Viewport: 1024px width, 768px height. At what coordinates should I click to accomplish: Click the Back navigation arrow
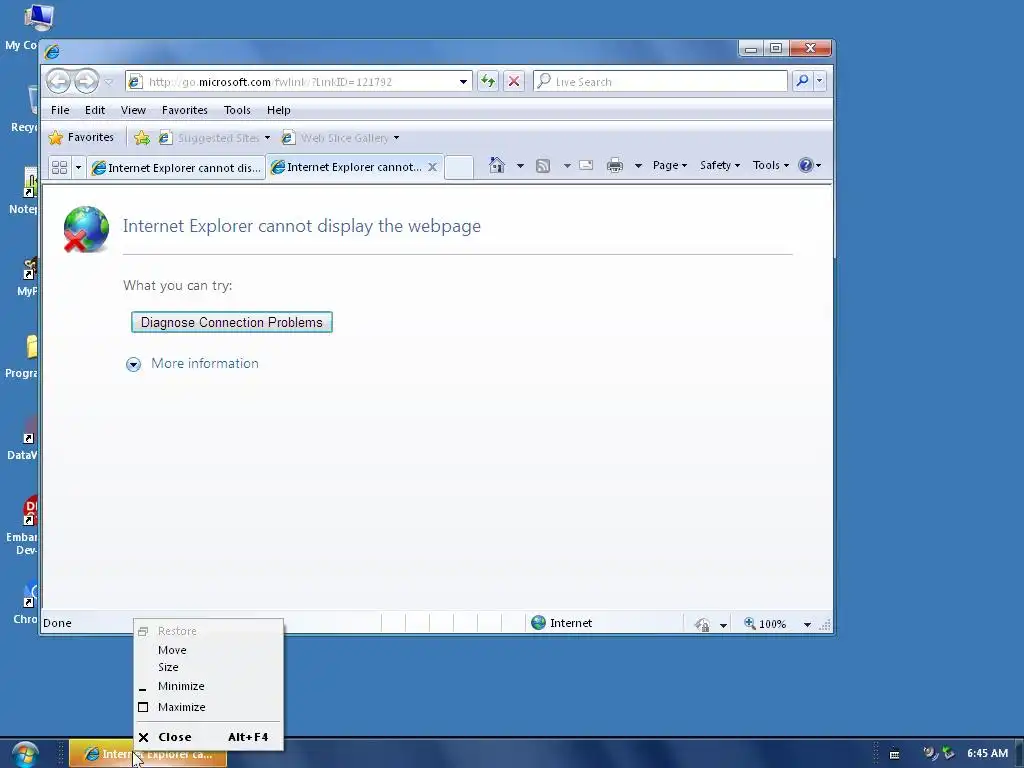pos(59,82)
